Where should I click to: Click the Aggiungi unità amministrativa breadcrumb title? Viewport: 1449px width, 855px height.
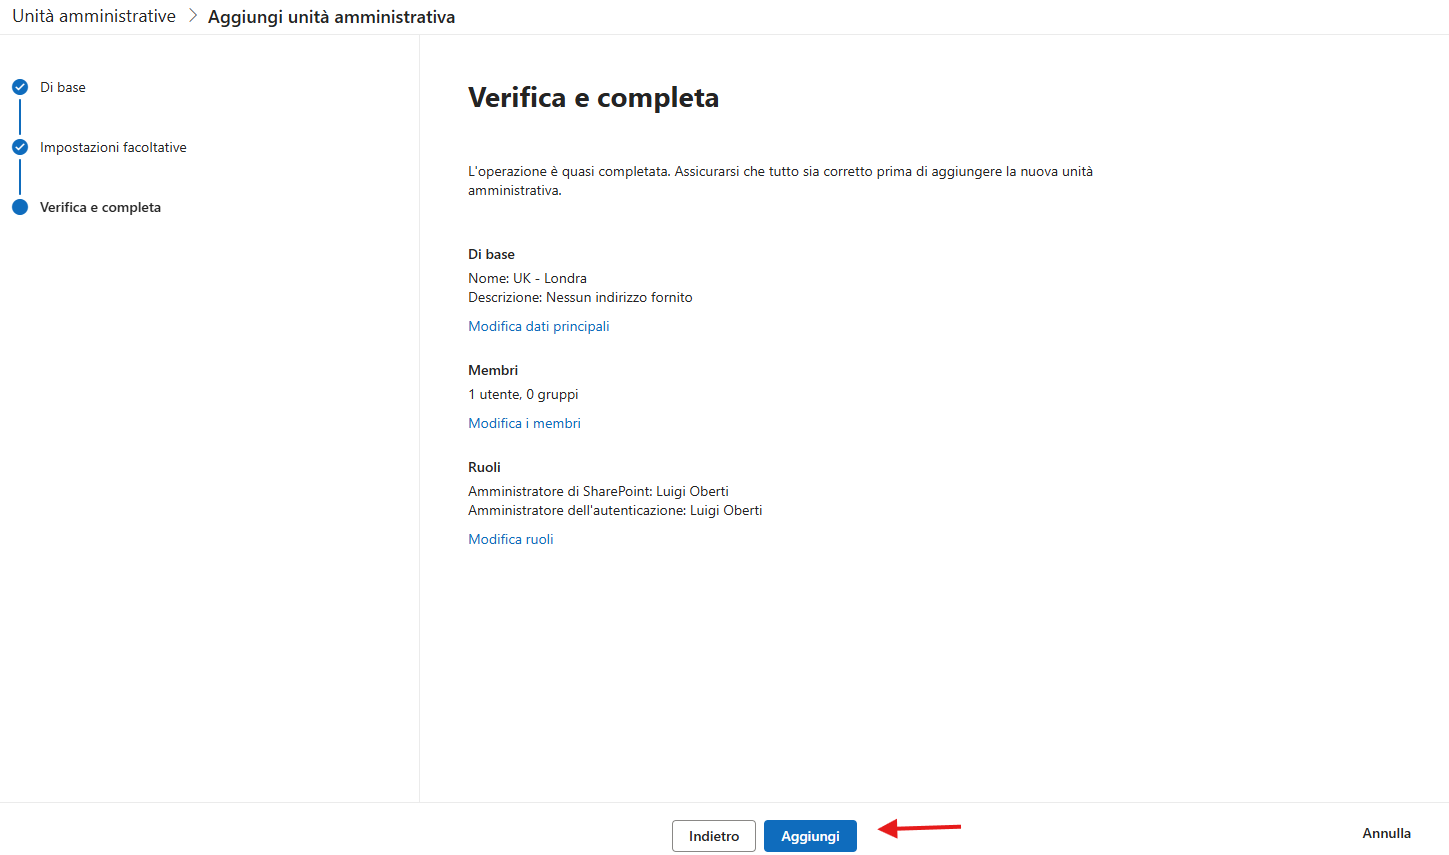pyautogui.click(x=331, y=17)
